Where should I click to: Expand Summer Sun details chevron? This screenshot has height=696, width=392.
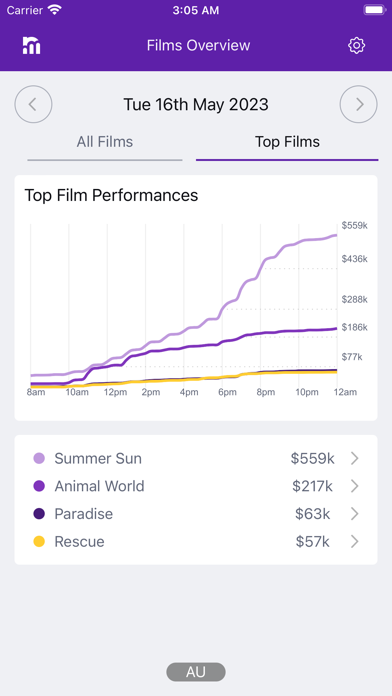(354, 459)
